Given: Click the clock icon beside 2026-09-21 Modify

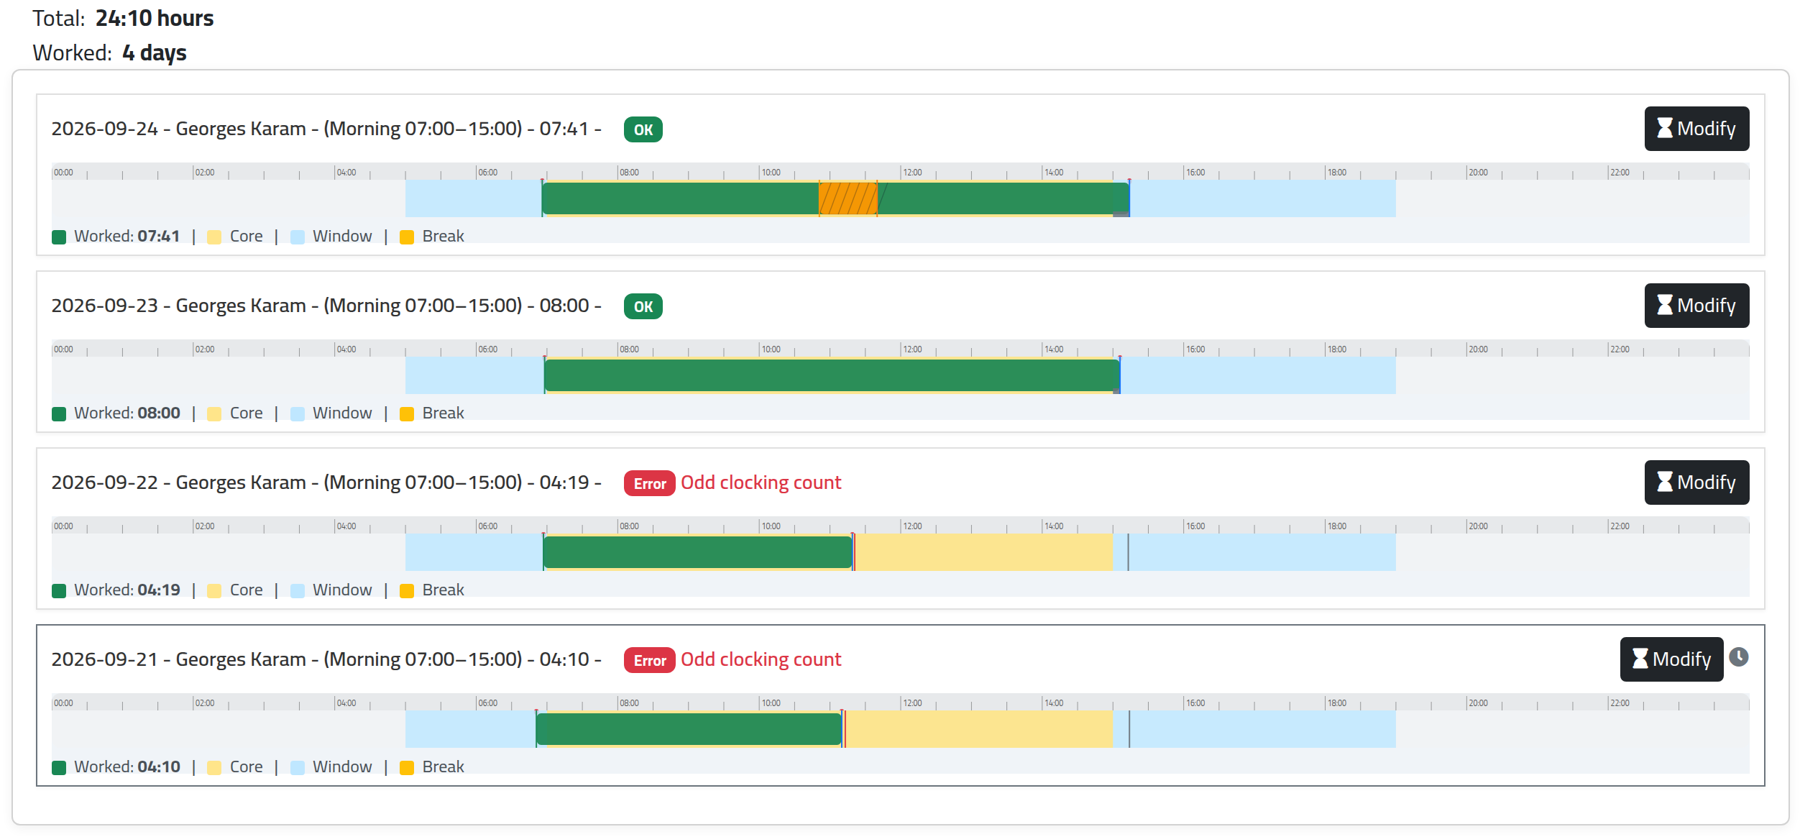Looking at the screenshot, I should coord(1739,657).
